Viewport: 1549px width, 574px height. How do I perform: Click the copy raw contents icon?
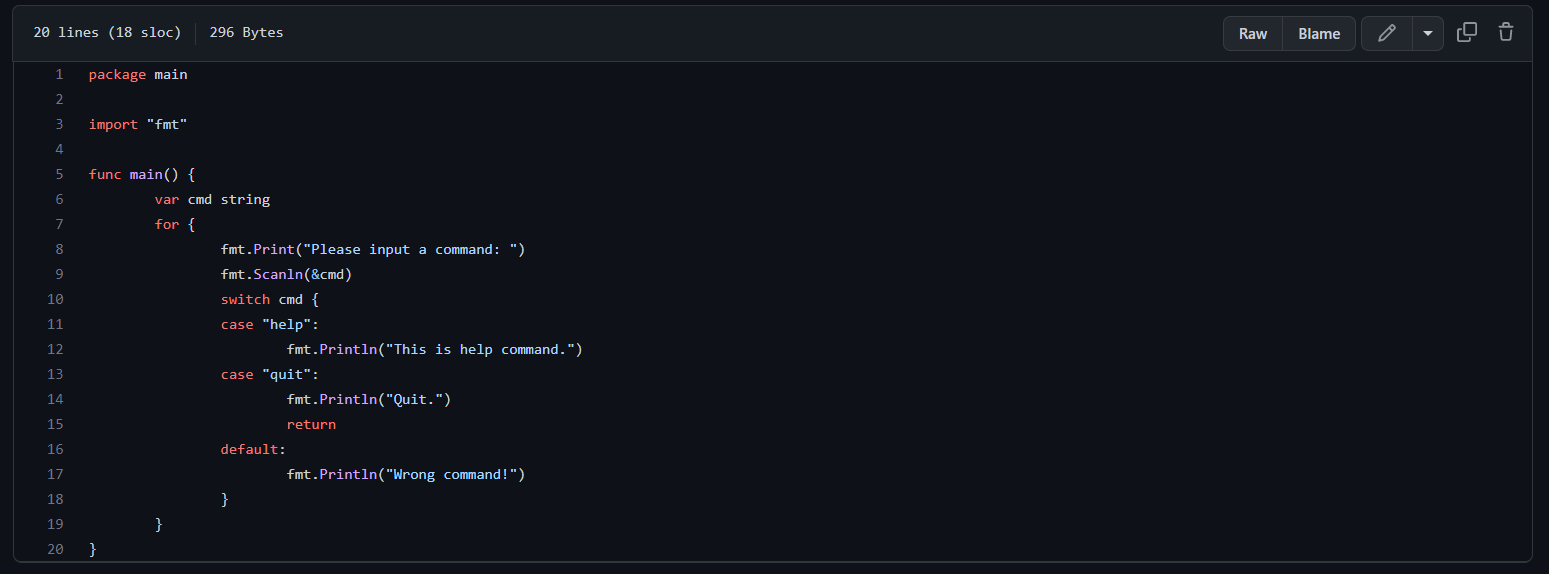[1467, 33]
